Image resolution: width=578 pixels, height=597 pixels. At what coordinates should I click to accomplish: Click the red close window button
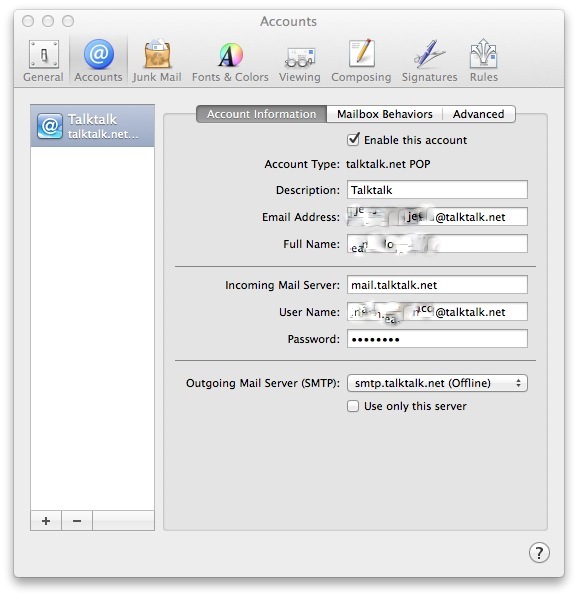[x=28, y=21]
